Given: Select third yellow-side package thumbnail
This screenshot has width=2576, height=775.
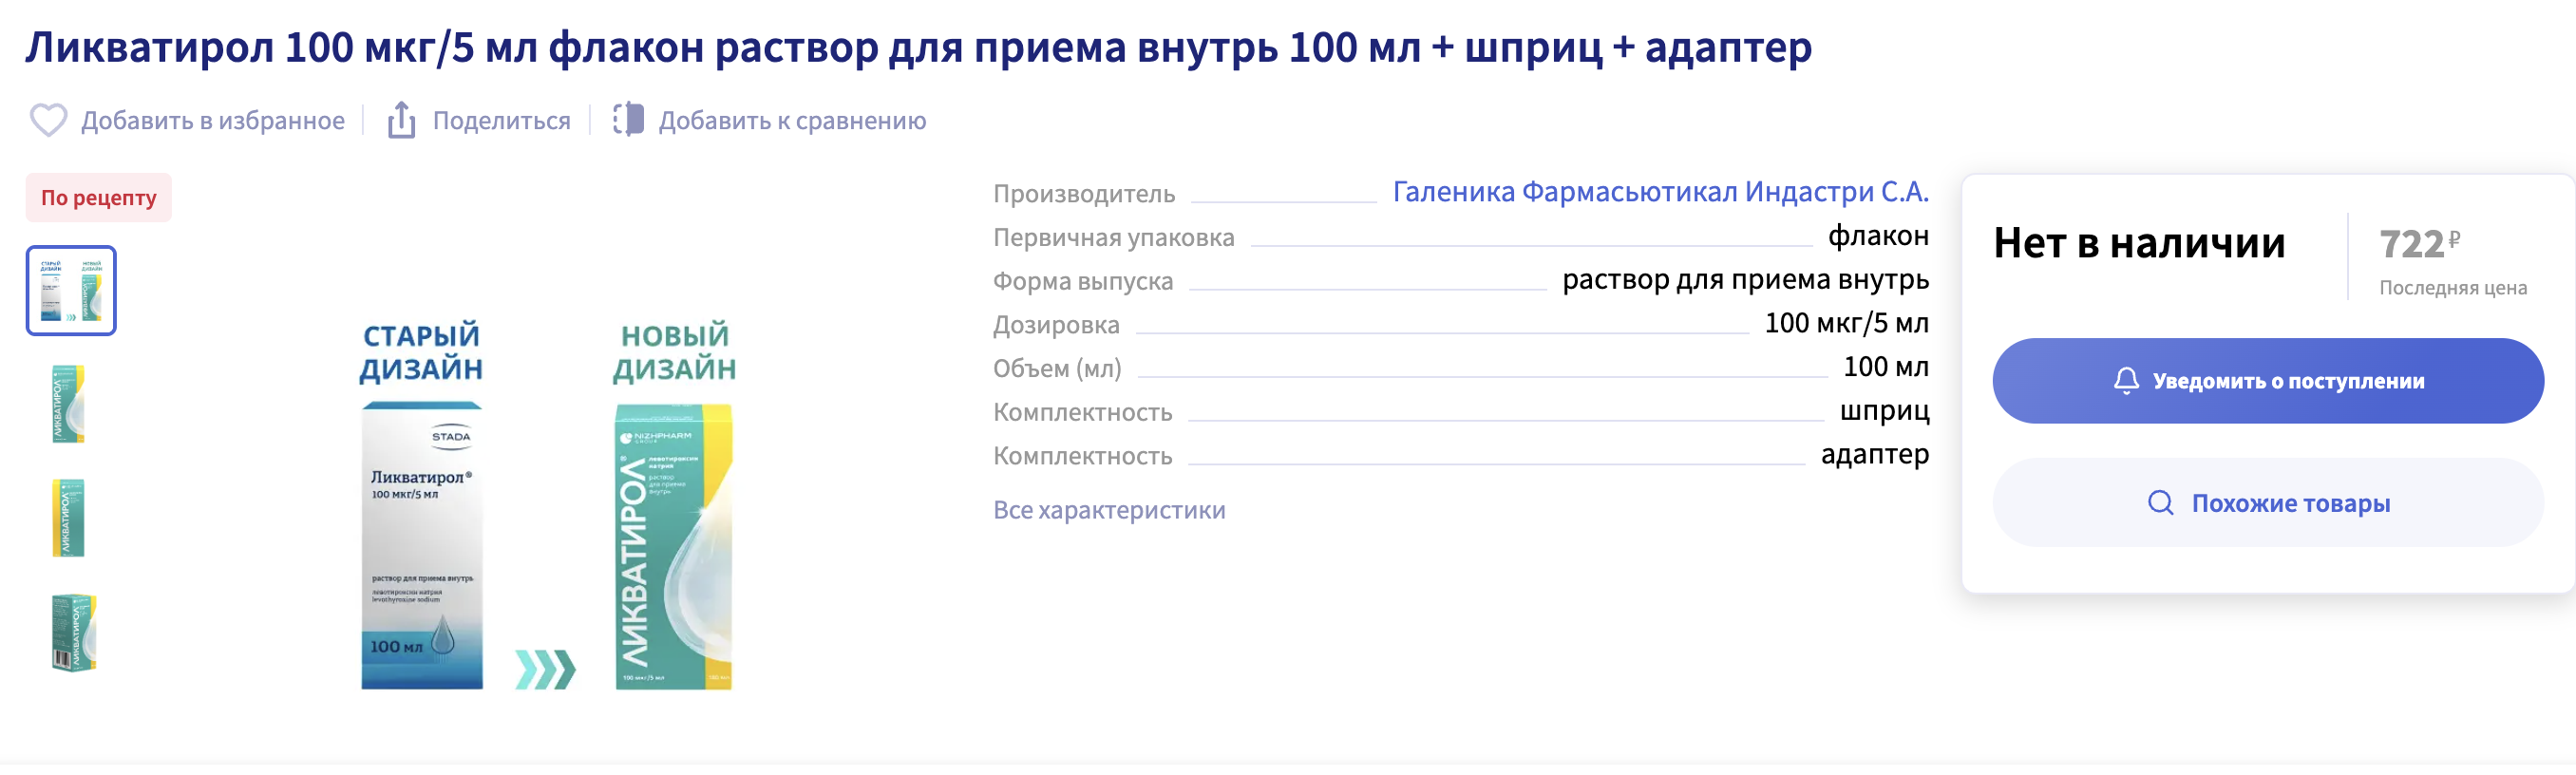Looking at the screenshot, I should 69,518.
